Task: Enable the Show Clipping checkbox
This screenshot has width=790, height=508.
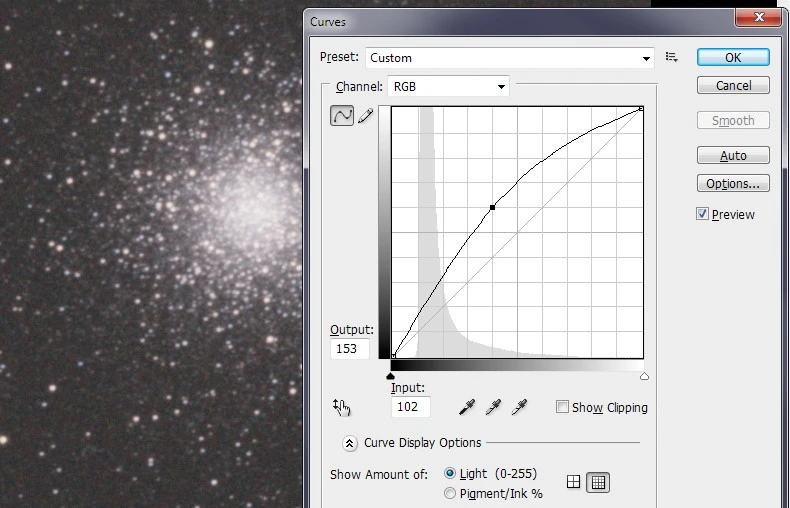Action: click(x=562, y=407)
